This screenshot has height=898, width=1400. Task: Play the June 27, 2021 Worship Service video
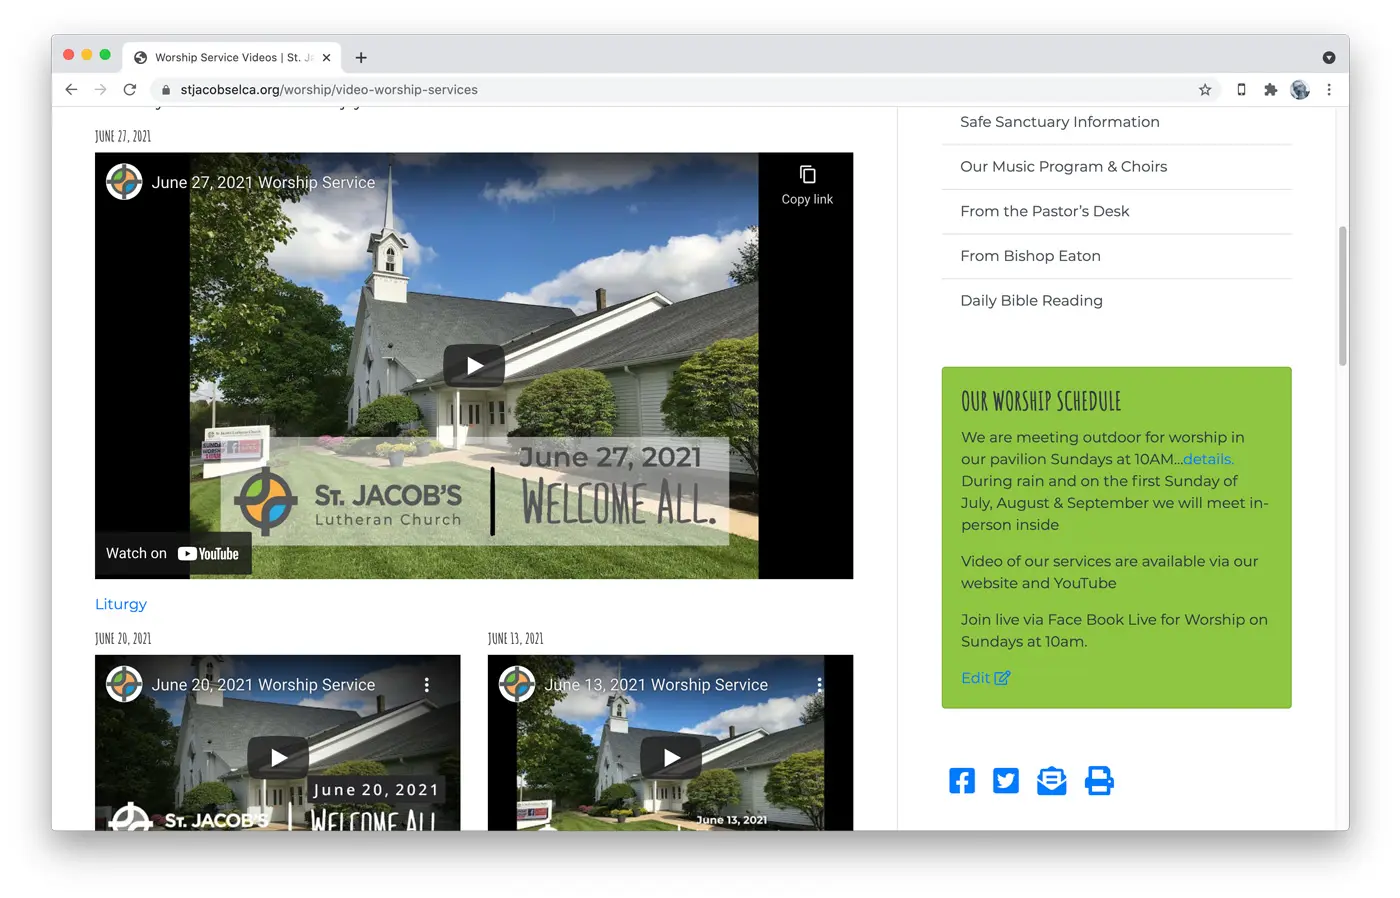click(x=474, y=365)
